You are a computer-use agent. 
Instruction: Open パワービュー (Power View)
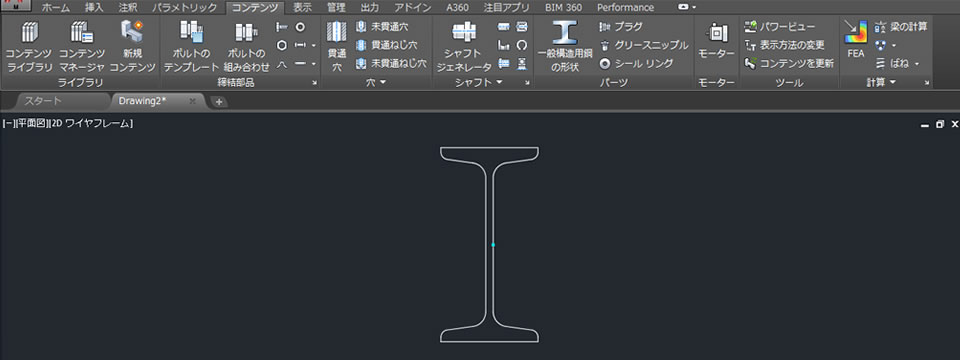(x=779, y=26)
